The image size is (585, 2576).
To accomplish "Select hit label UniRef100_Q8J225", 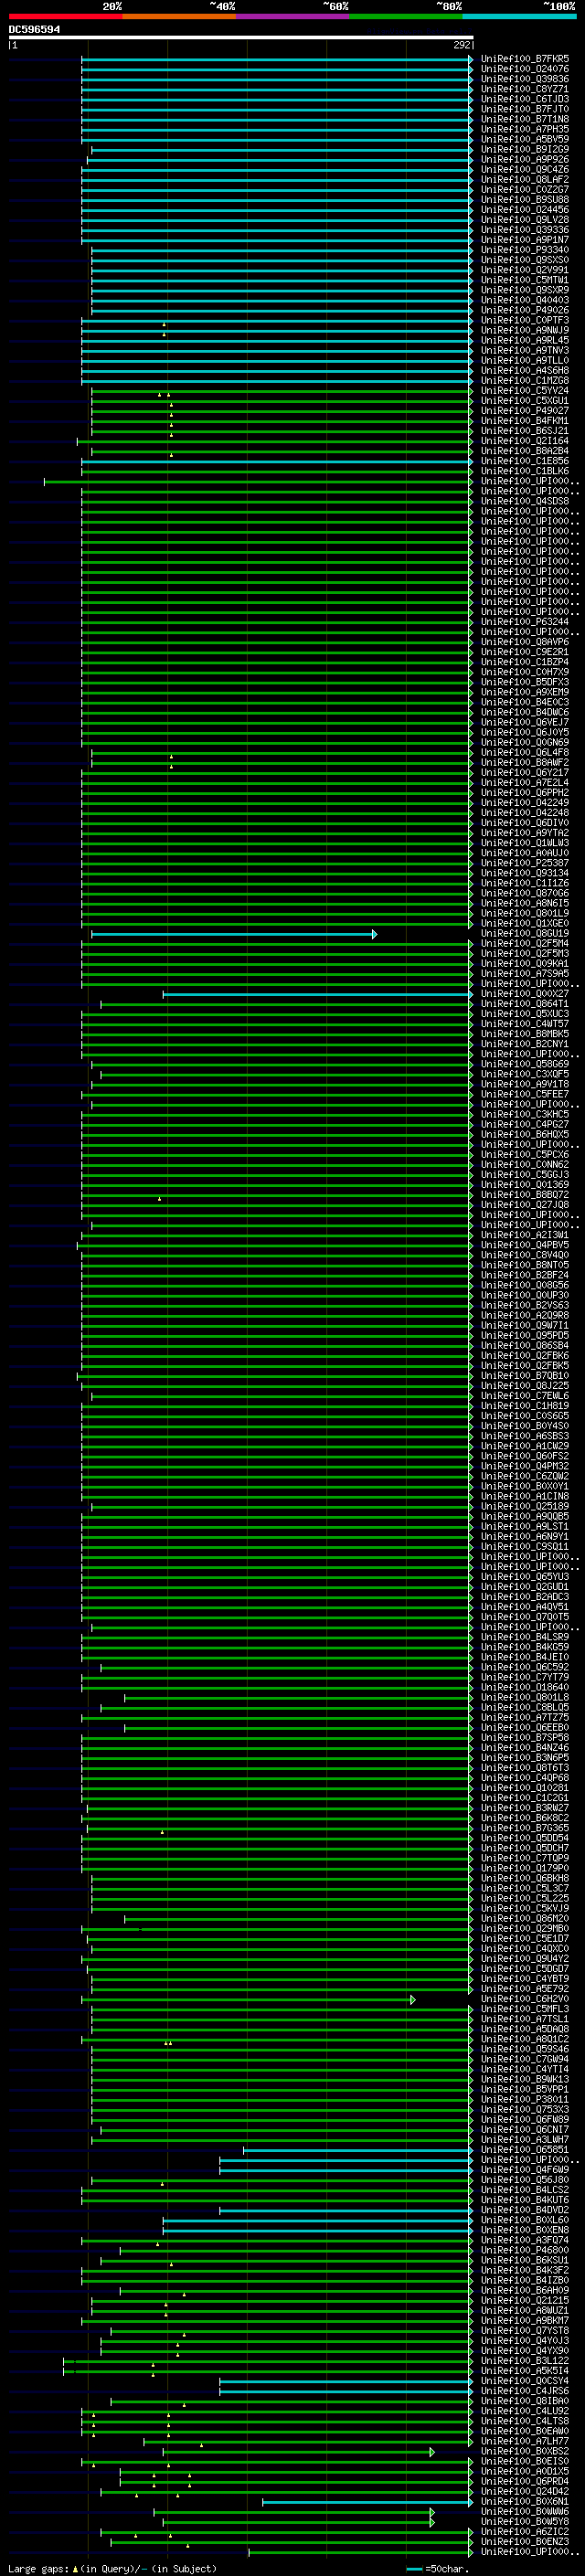I will 525,1386.
